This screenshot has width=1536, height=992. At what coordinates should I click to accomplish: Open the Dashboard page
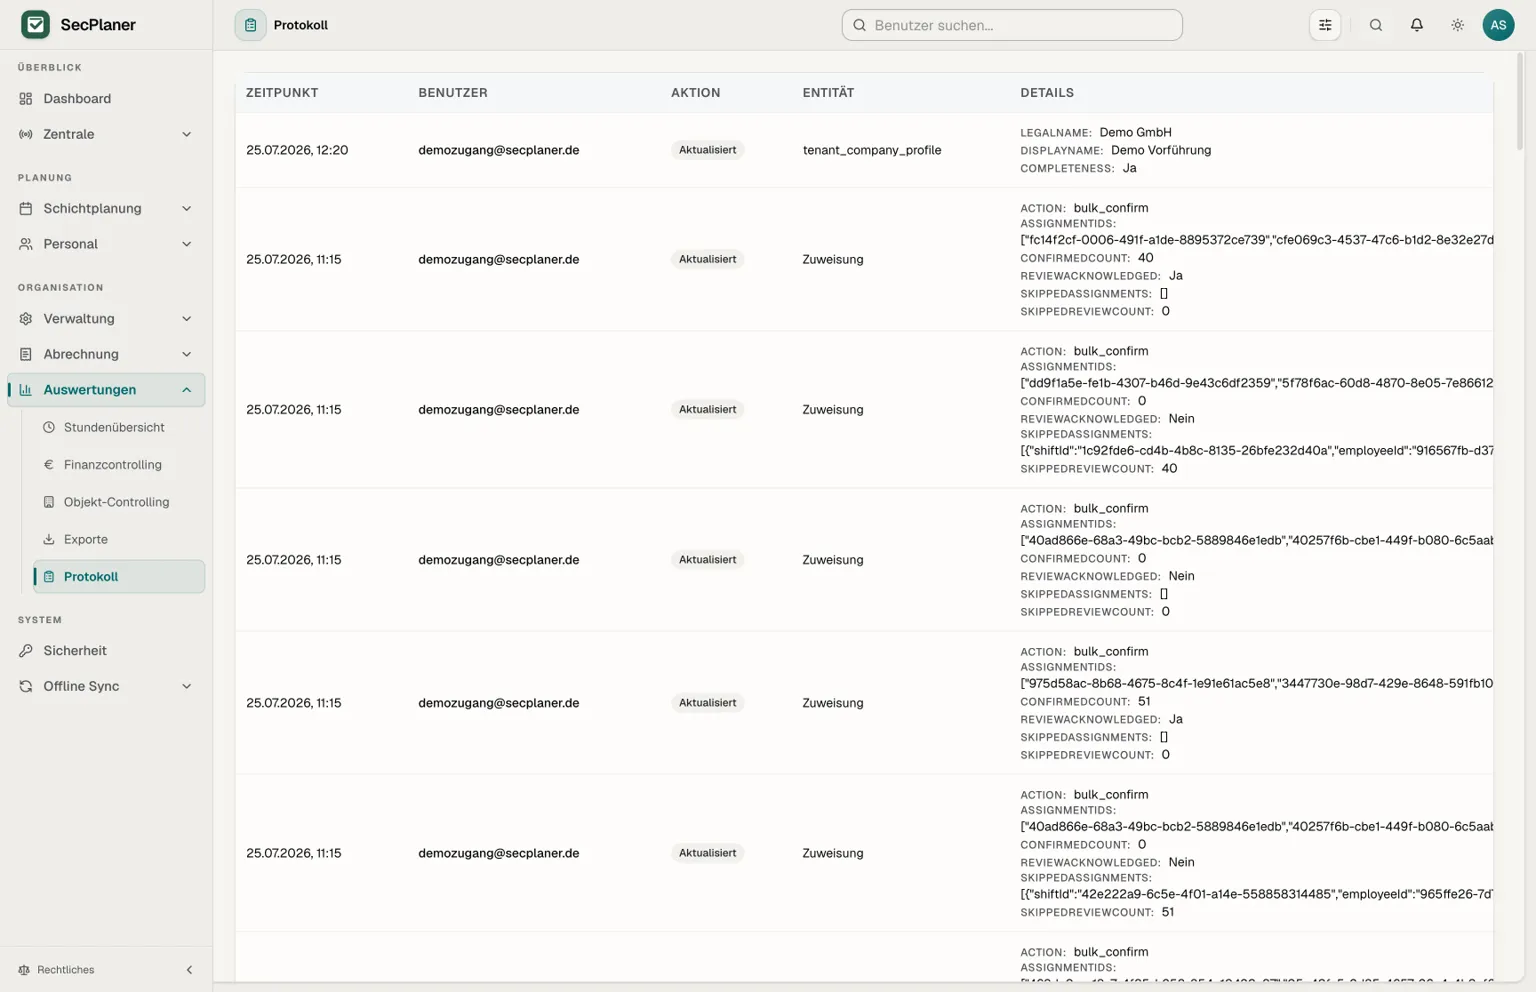106,99
